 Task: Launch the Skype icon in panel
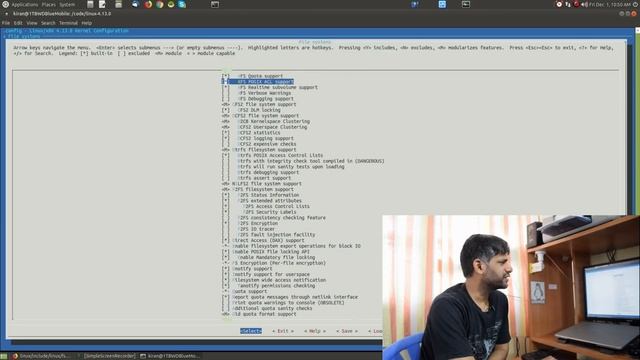(x=182, y=4)
